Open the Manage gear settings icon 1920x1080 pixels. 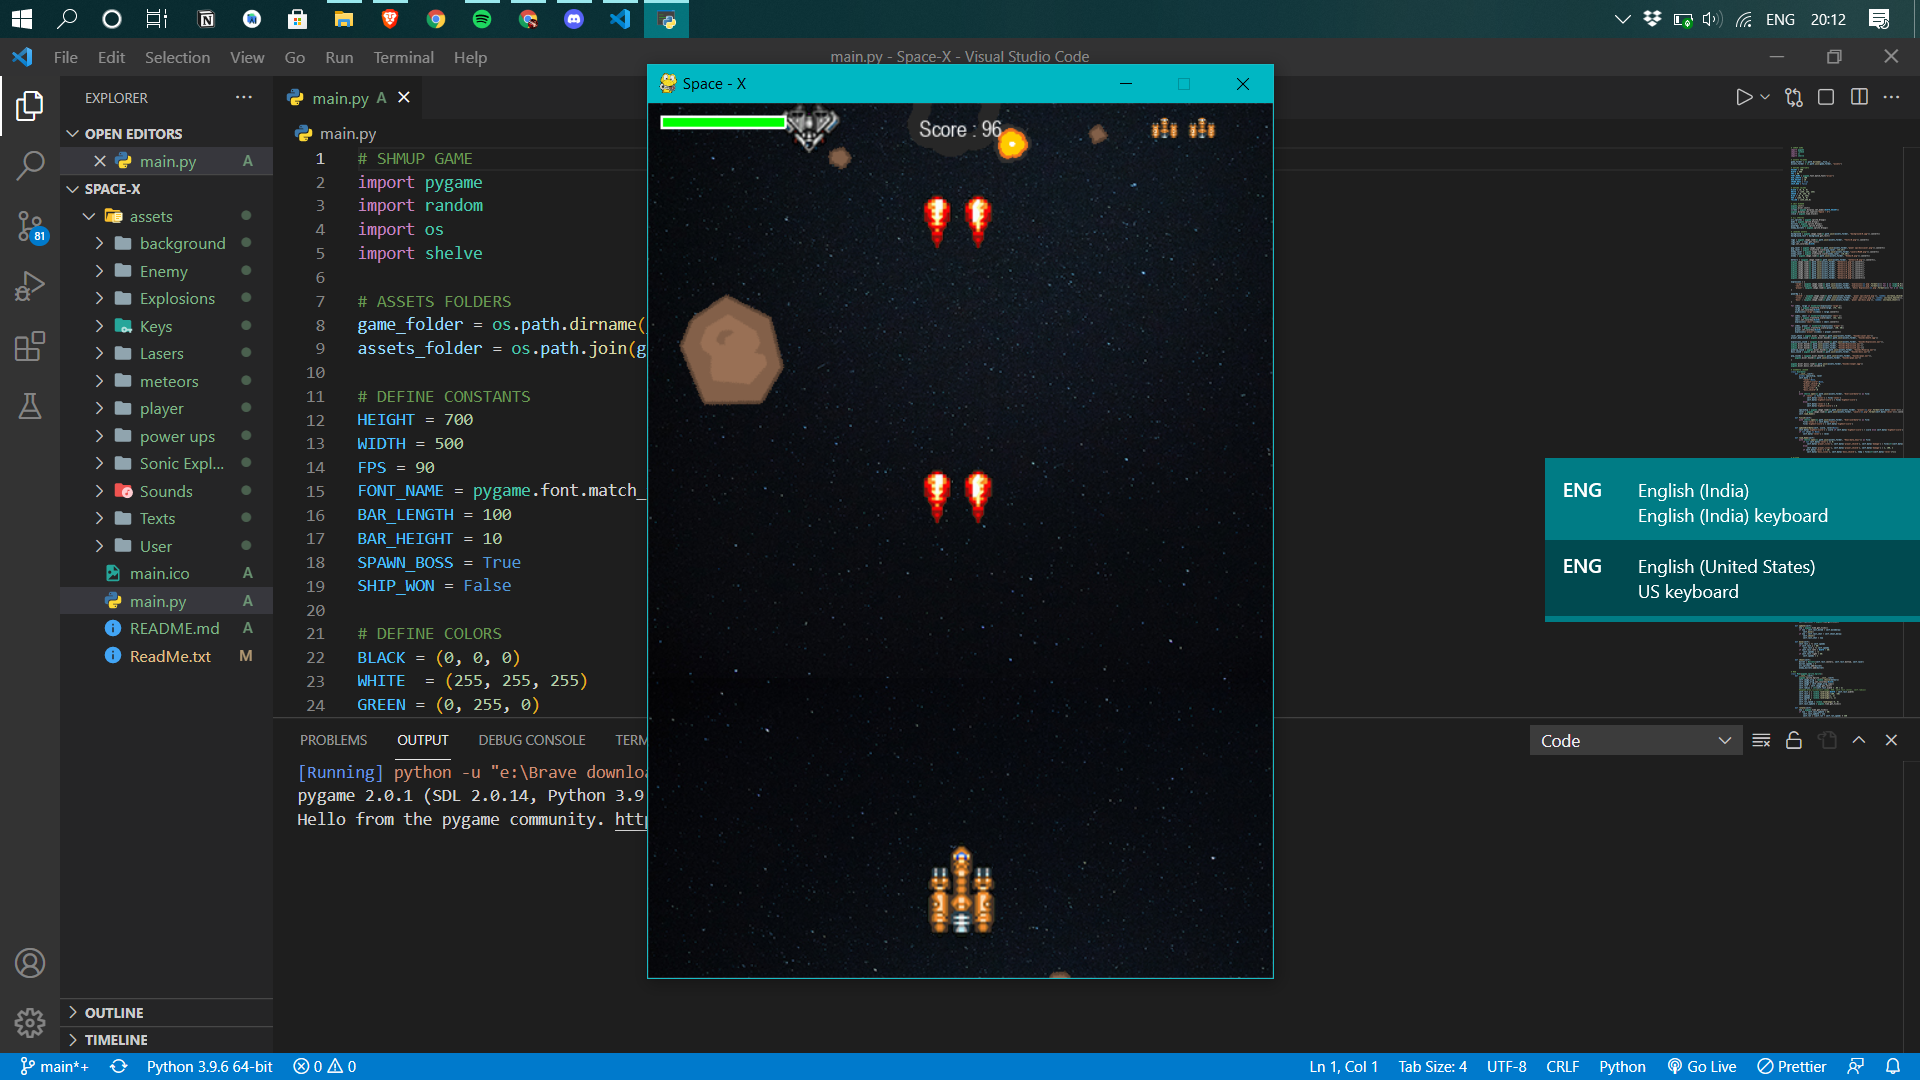(x=30, y=1023)
